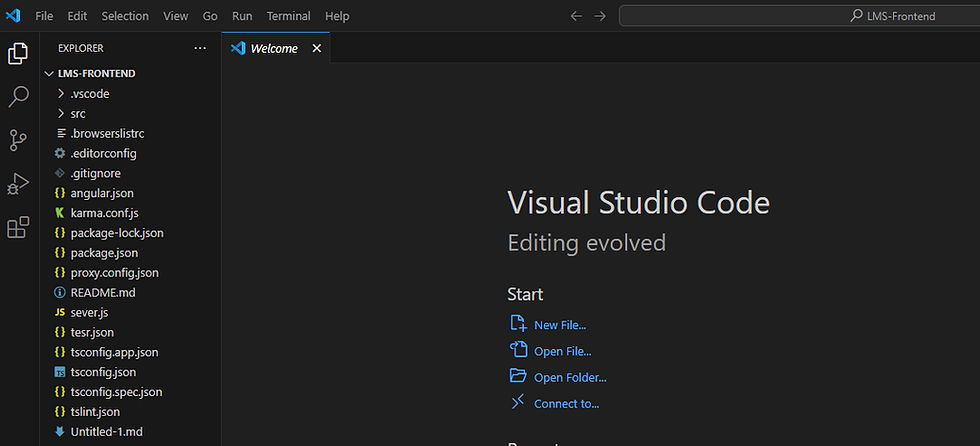Open package.json in the explorer
The height and width of the screenshot is (446, 980).
coord(104,252)
